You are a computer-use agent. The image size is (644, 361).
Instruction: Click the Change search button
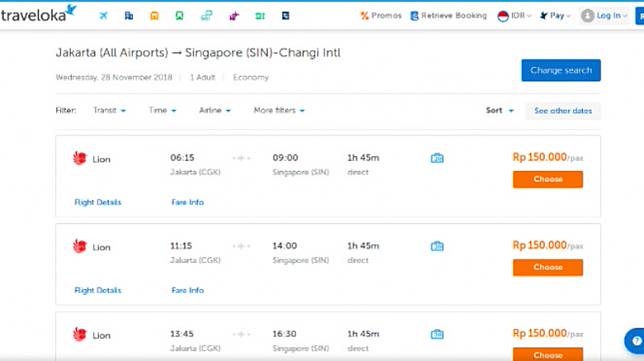pyautogui.click(x=561, y=70)
